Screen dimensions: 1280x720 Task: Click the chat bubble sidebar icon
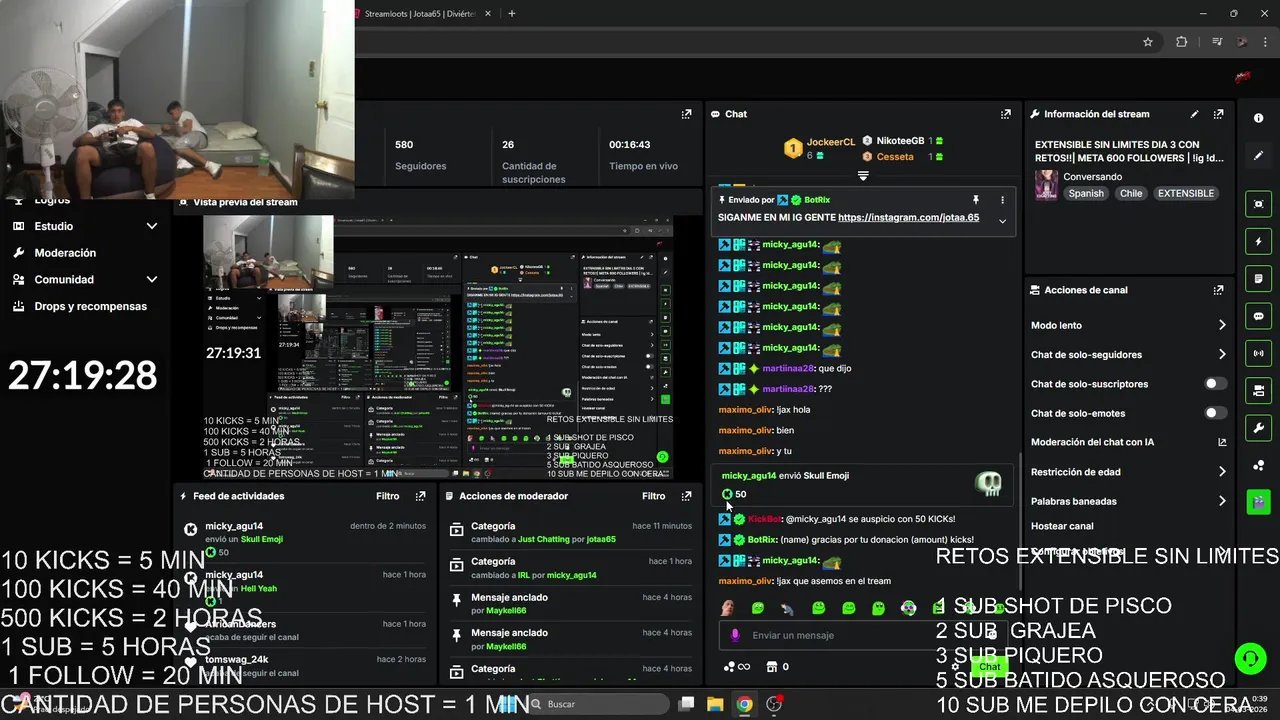[1258, 316]
